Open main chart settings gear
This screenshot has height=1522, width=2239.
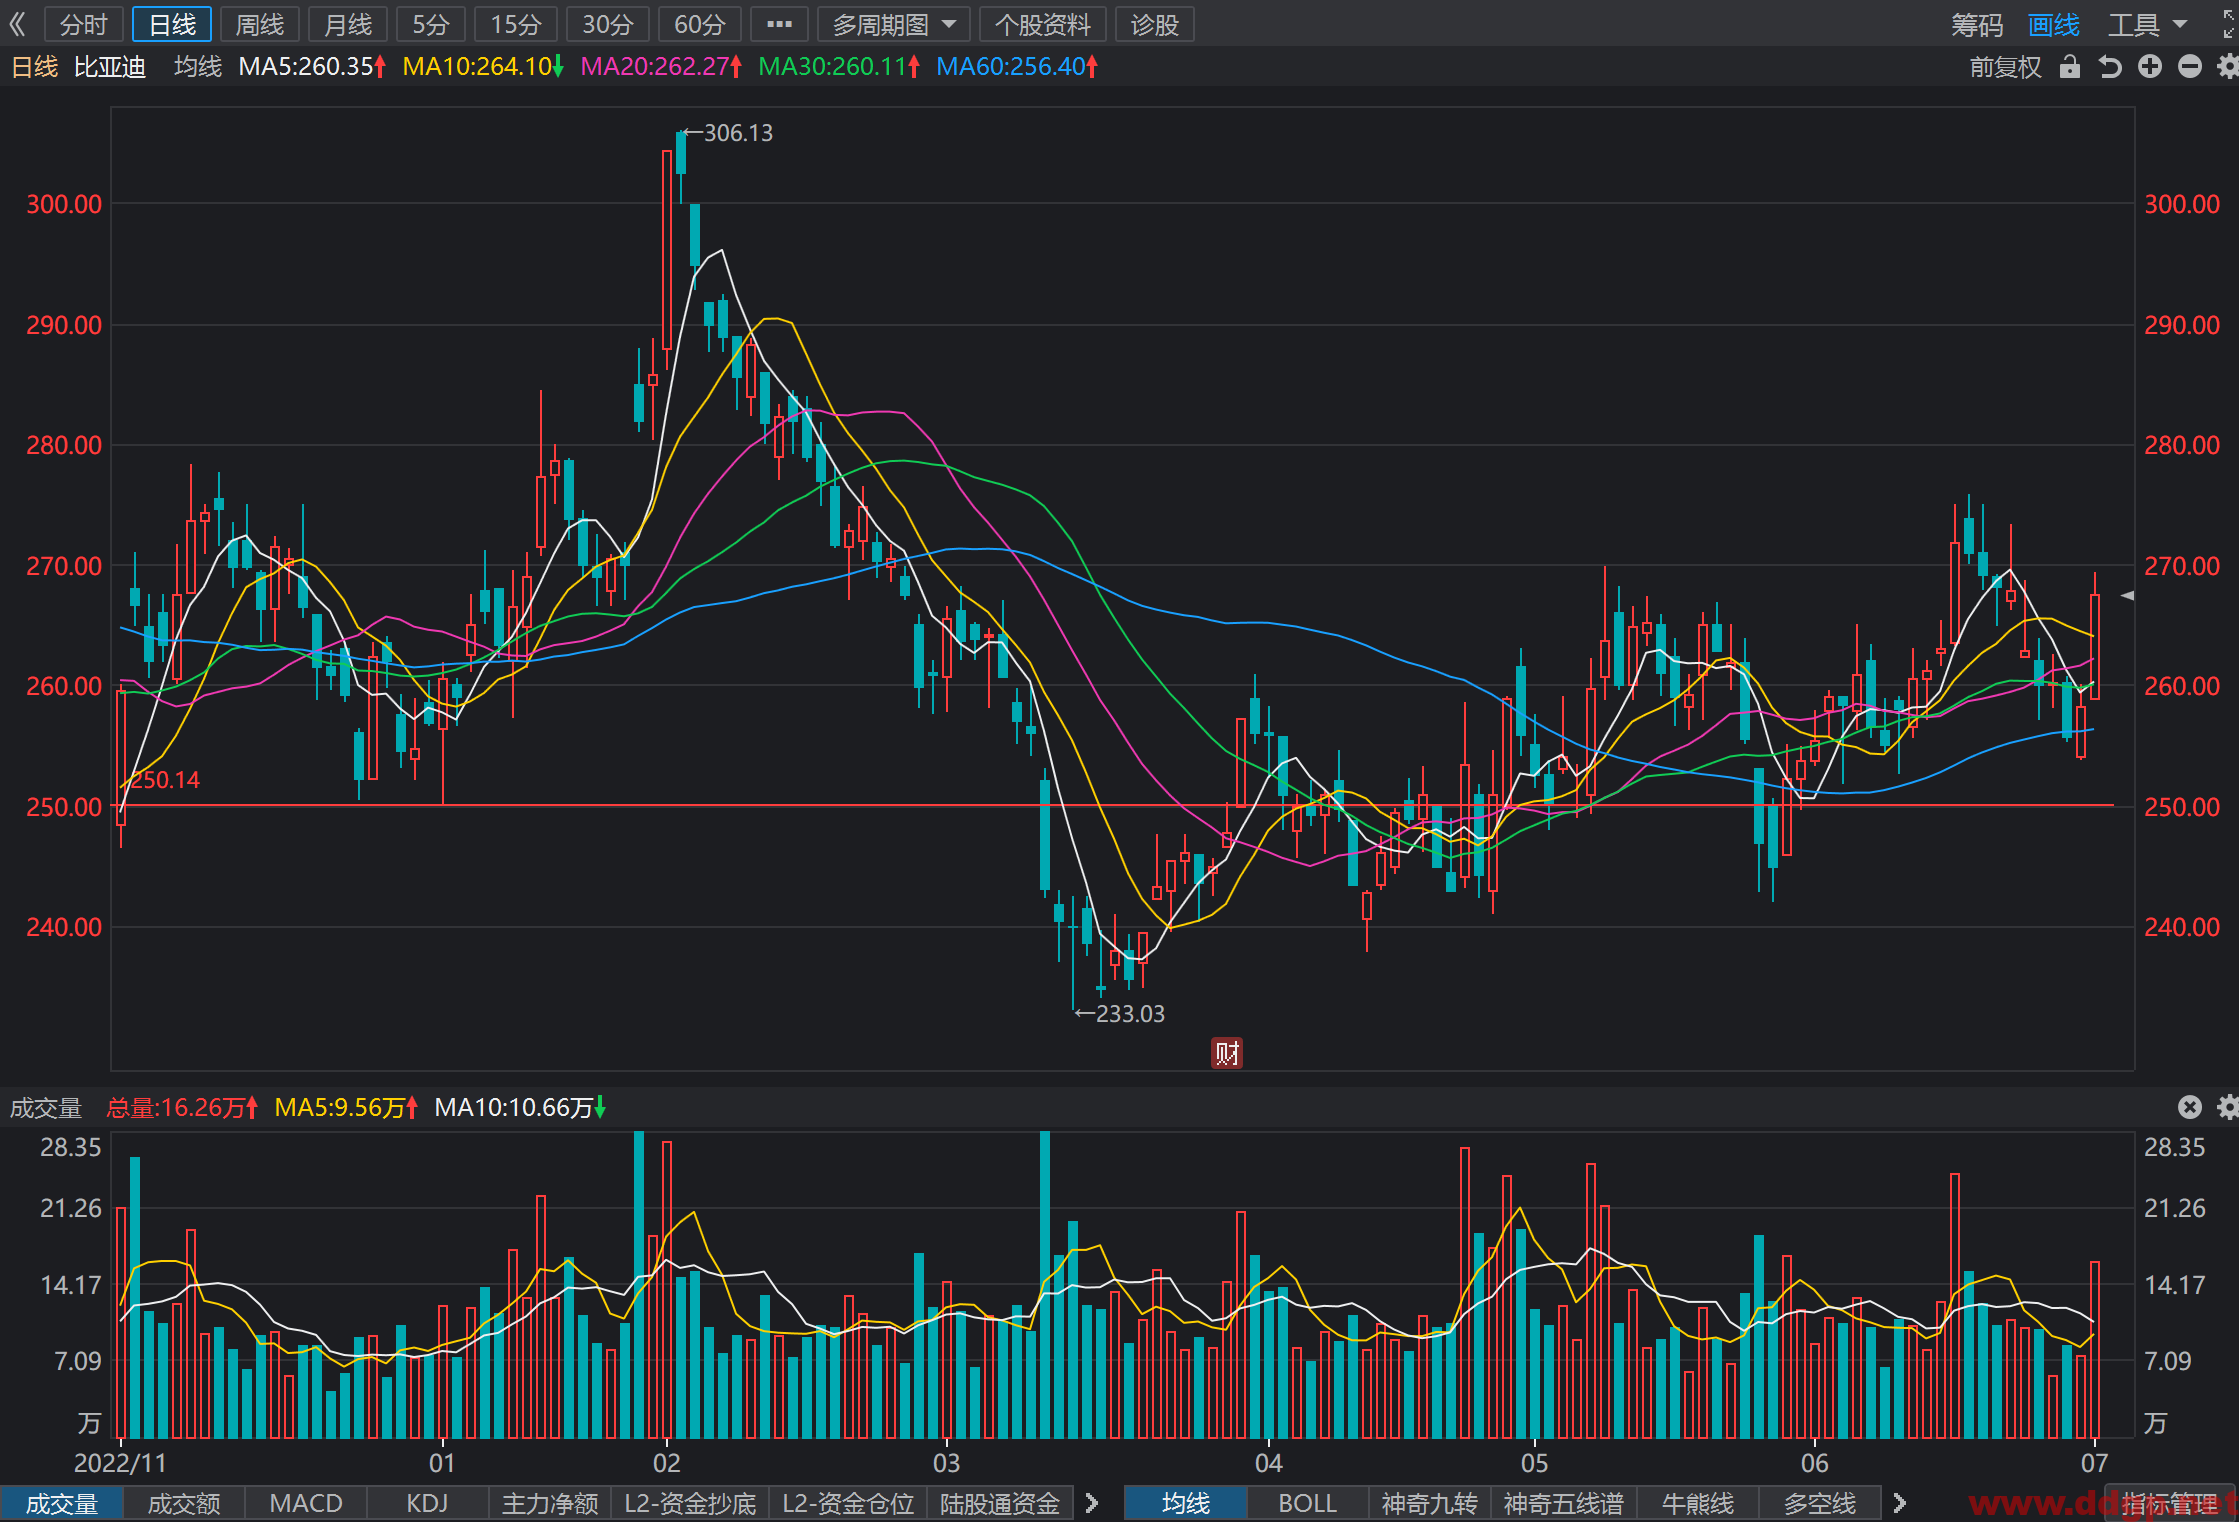tap(2228, 67)
